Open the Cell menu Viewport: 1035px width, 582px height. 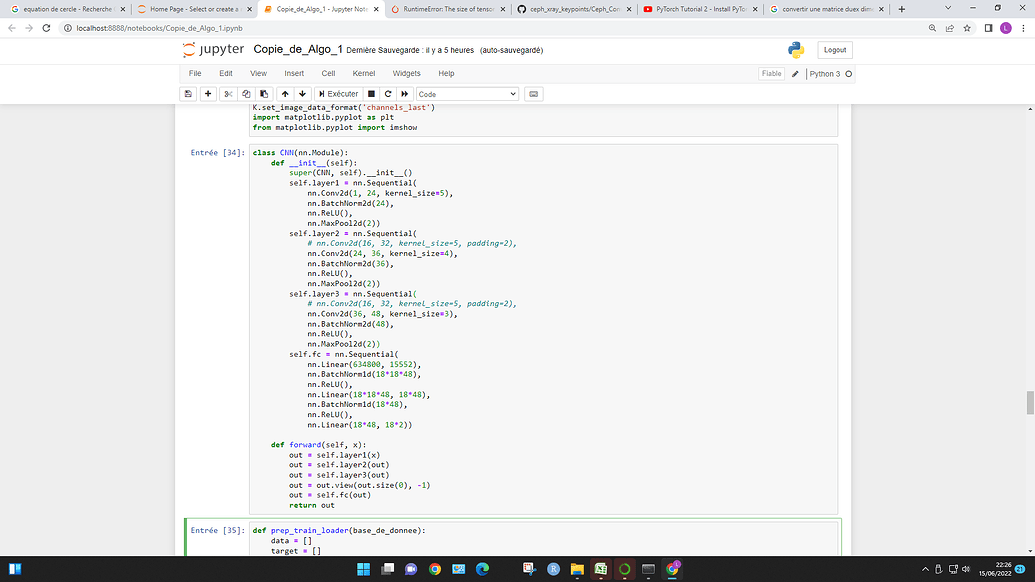pos(328,73)
